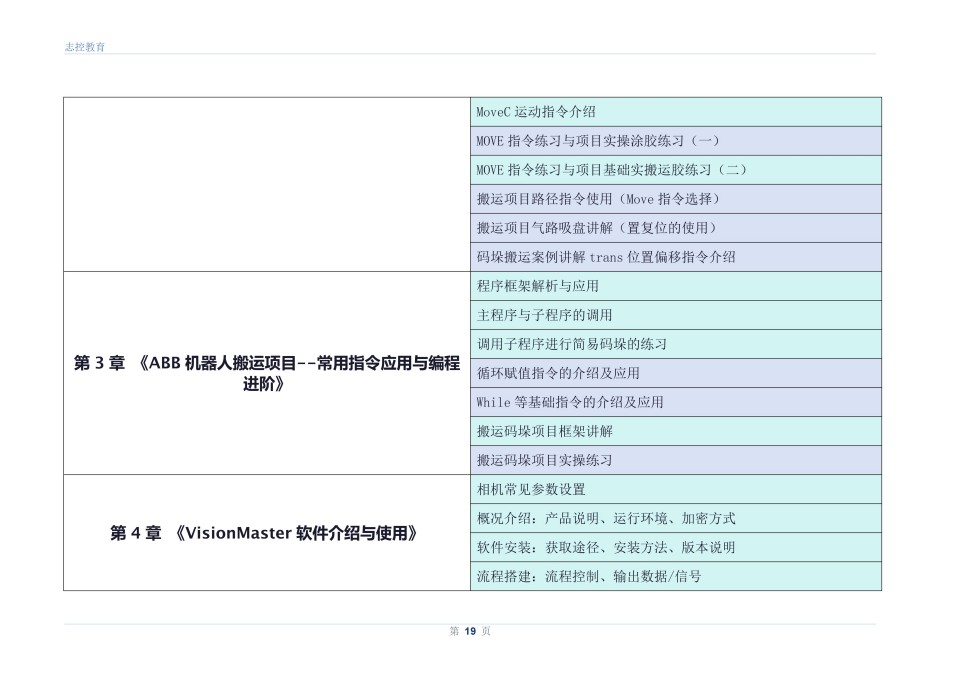Click row 码垛搬运案例讲解 trans 位置偏移指令介绍

676,257
